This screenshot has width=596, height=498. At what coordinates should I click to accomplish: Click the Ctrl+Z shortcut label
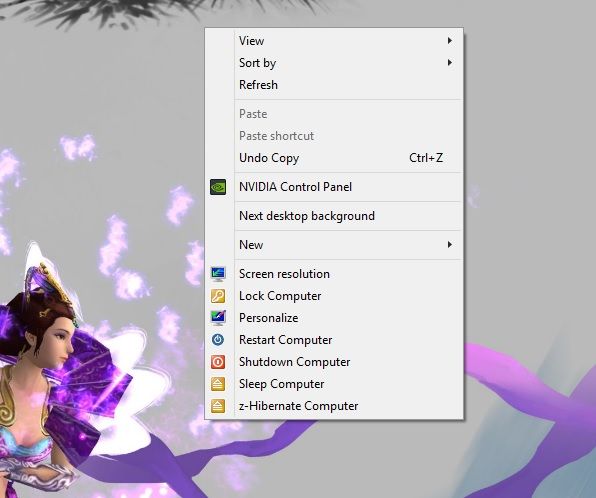click(426, 158)
